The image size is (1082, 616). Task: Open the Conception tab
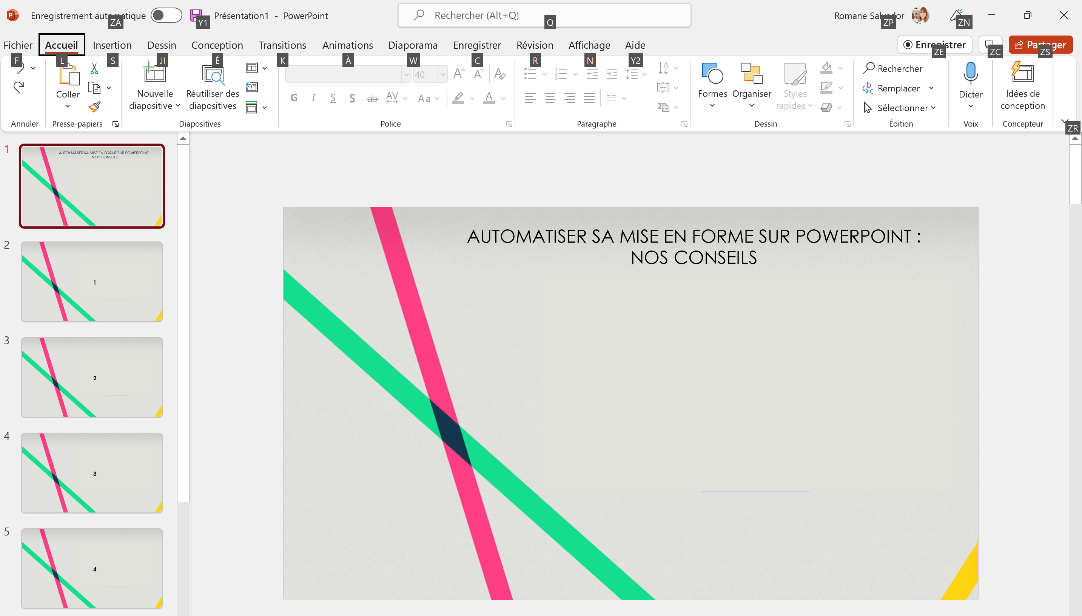[x=217, y=45]
